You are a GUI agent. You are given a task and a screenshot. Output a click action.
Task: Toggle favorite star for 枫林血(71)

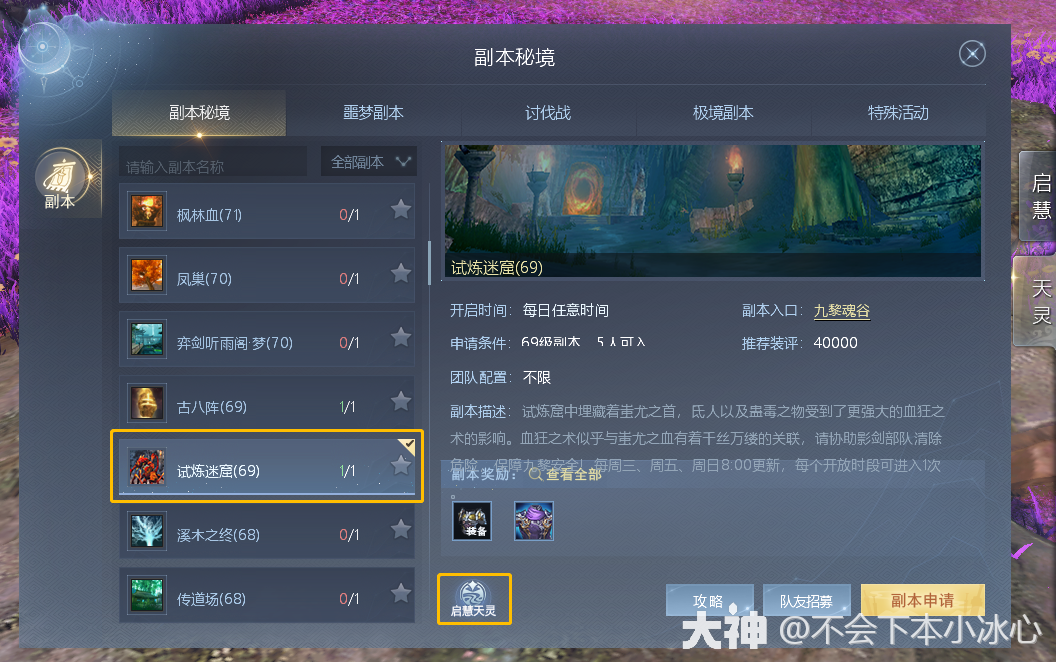[x=401, y=209]
